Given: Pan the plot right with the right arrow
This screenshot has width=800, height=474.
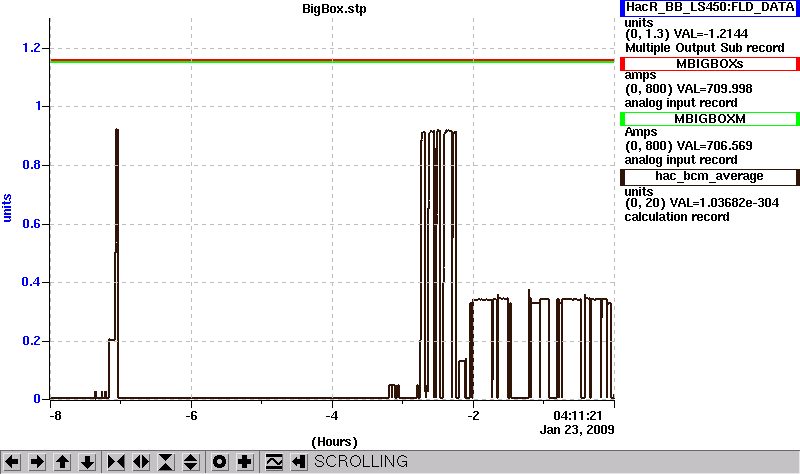Looking at the screenshot, I should (37, 462).
